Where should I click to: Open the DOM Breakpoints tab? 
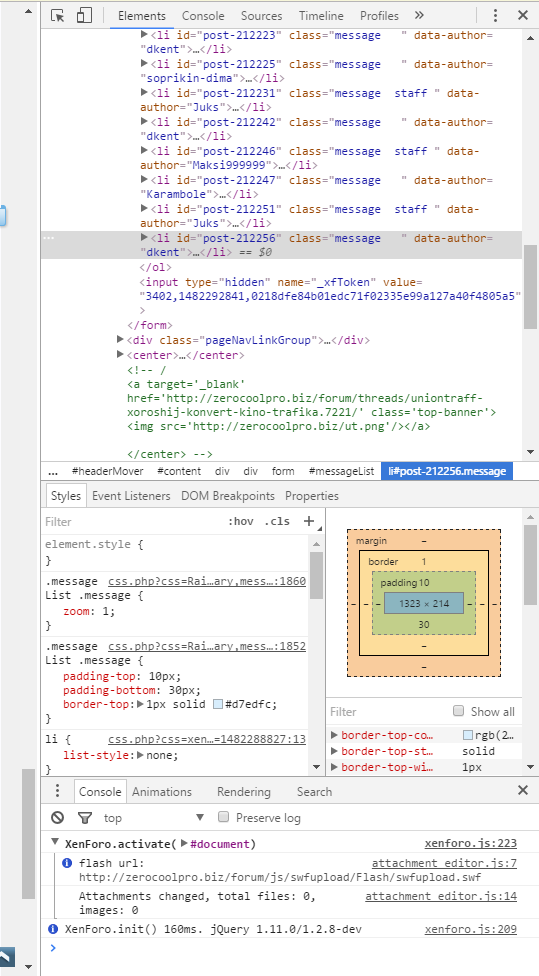[x=228, y=496]
